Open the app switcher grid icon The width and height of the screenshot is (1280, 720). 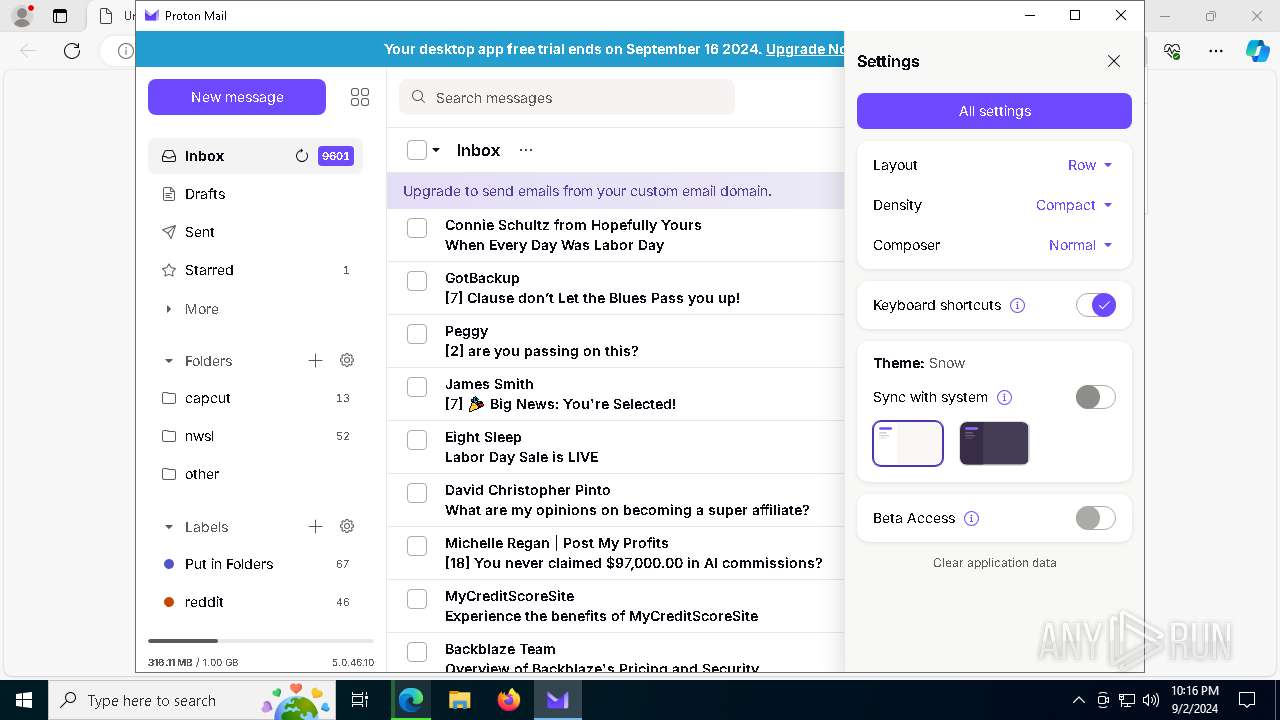coord(360,97)
